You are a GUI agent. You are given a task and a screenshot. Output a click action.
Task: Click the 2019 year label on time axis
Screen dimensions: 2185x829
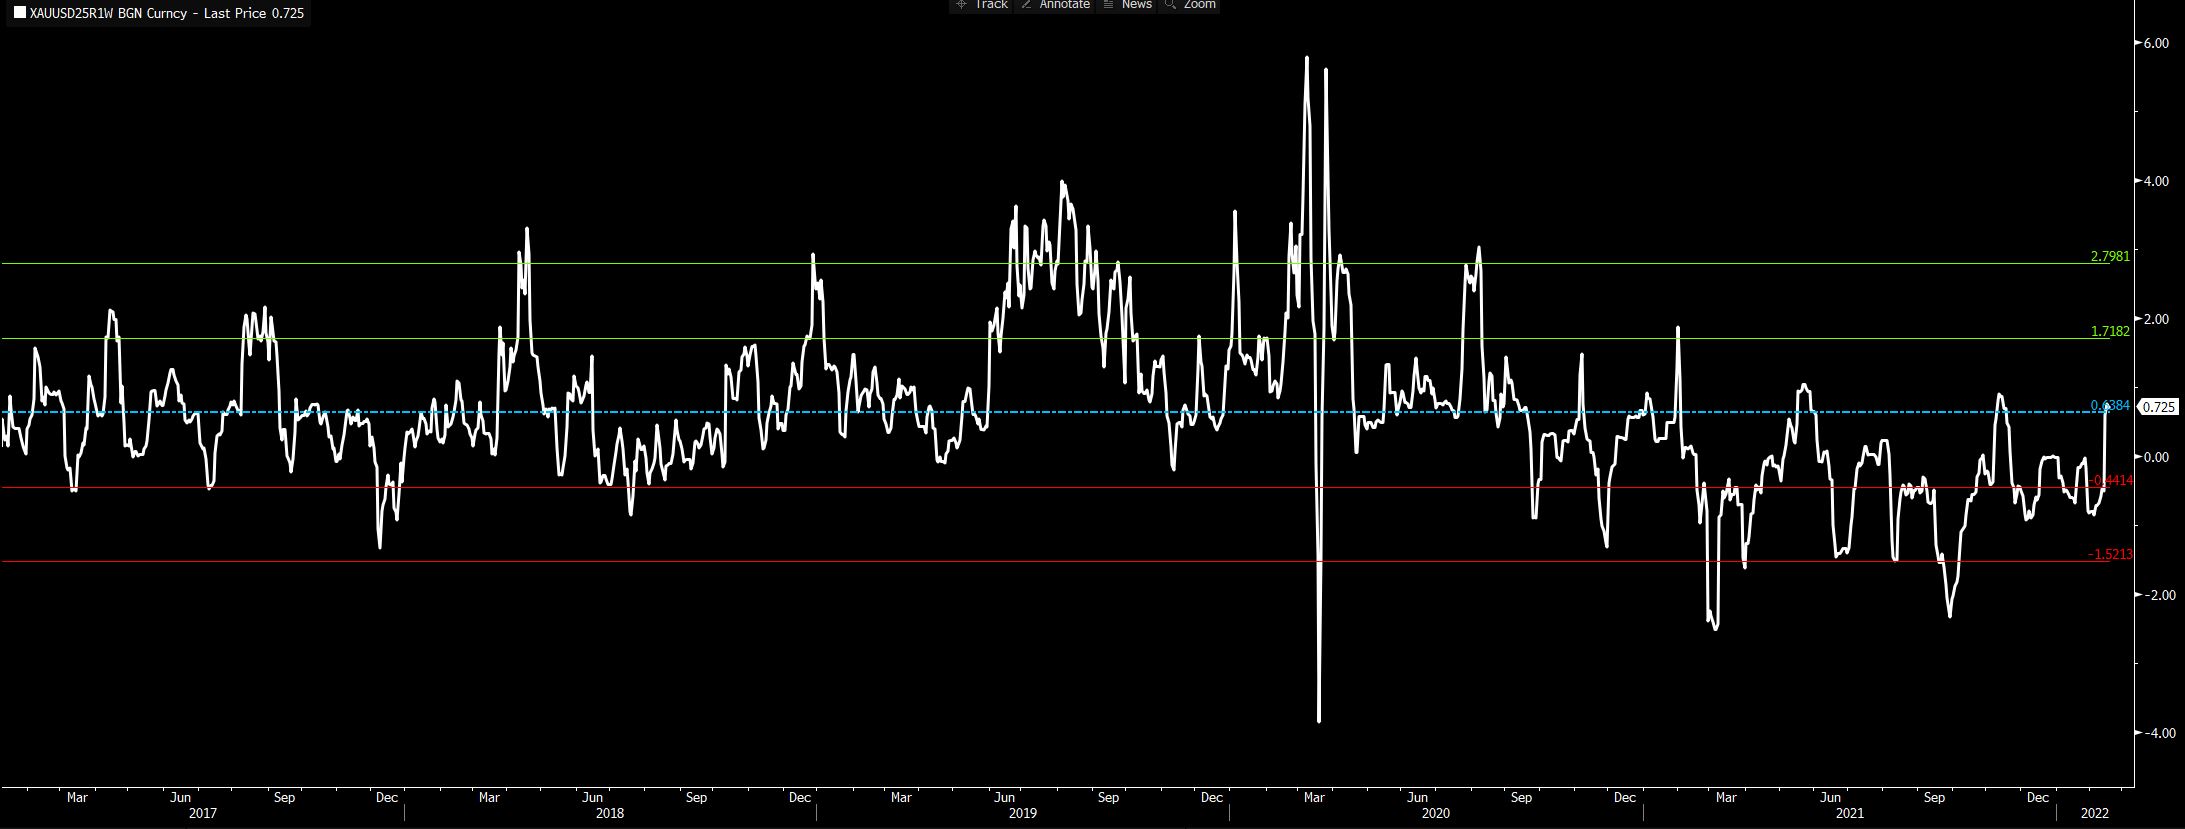point(1022,813)
